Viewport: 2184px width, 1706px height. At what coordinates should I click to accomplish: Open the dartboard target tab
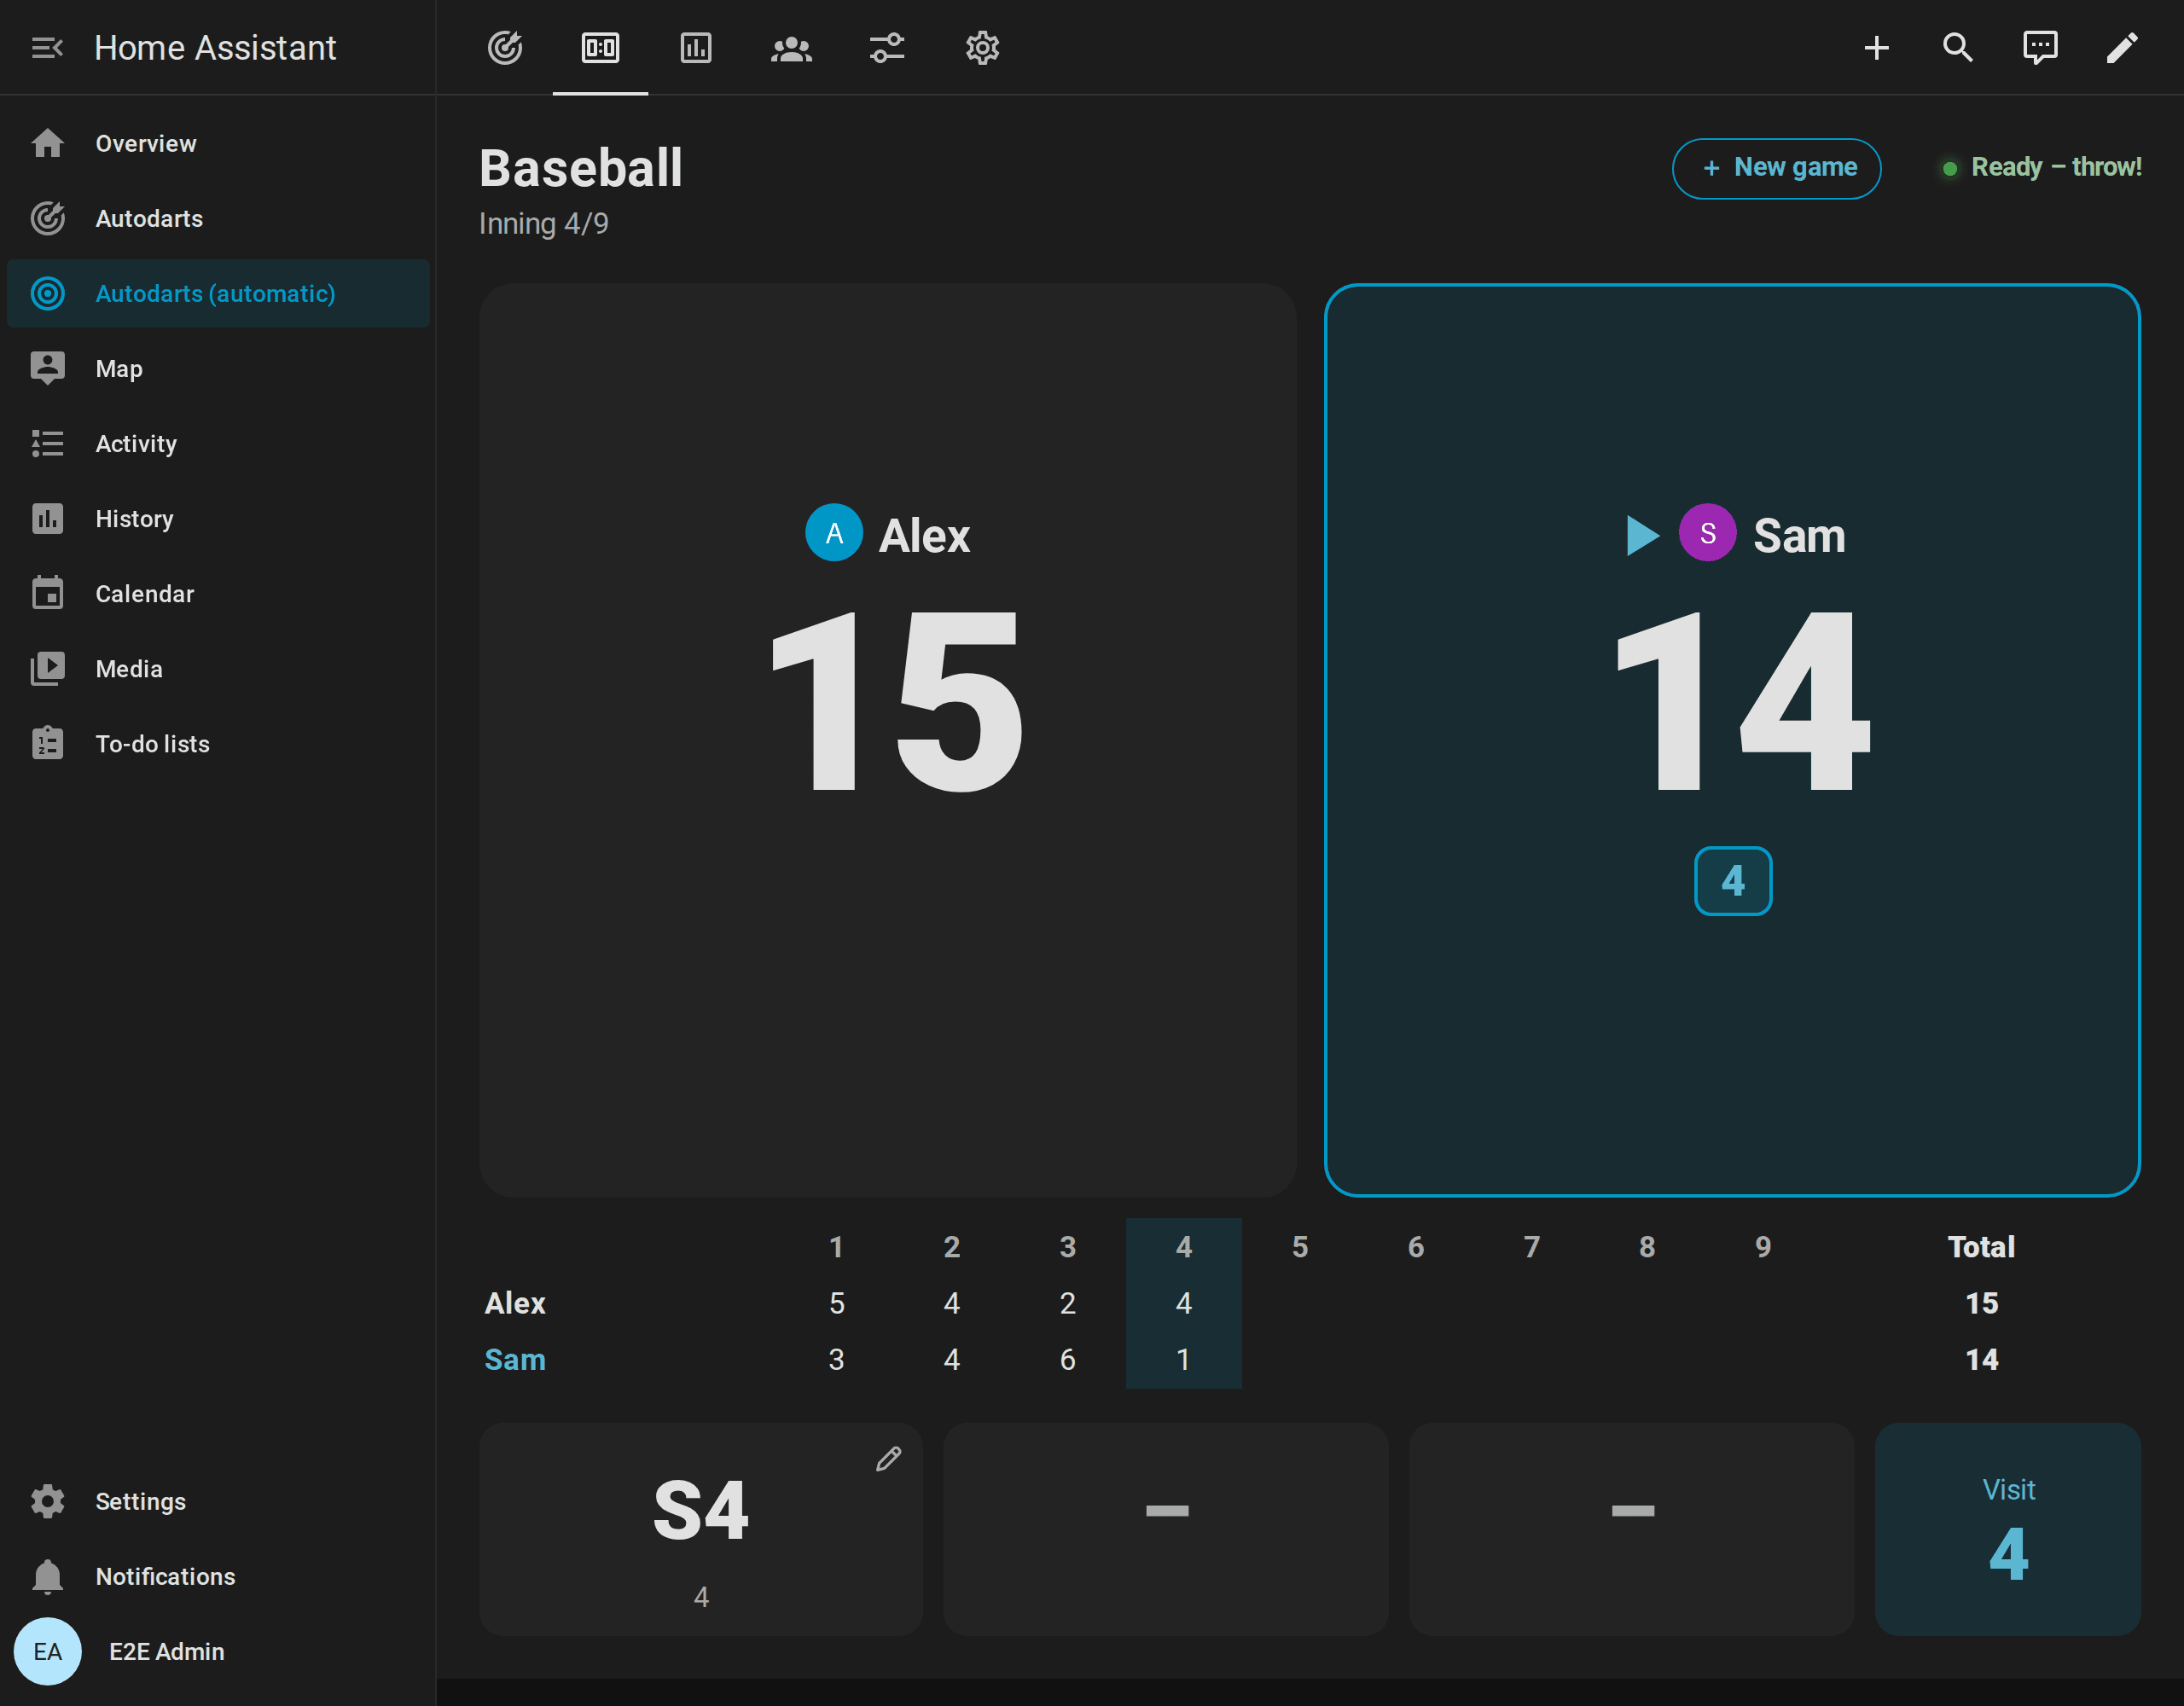505,47
